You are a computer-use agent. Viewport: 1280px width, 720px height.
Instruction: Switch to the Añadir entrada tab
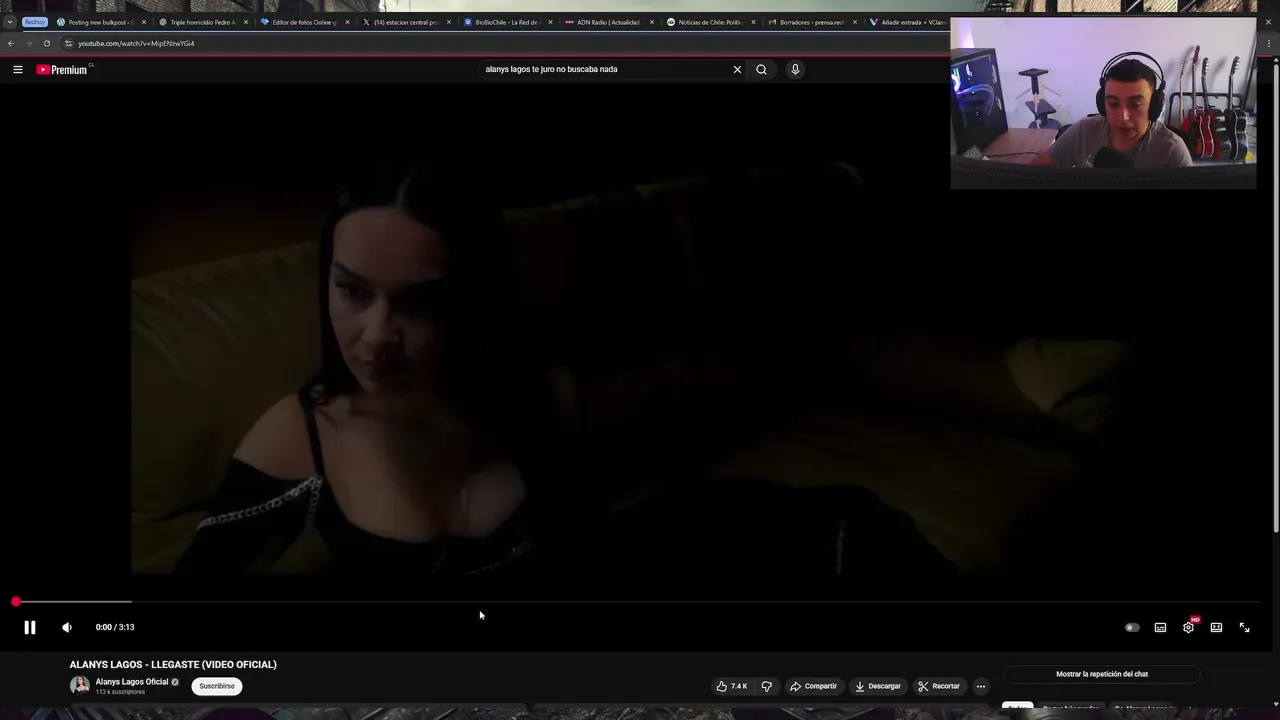(x=908, y=22)
